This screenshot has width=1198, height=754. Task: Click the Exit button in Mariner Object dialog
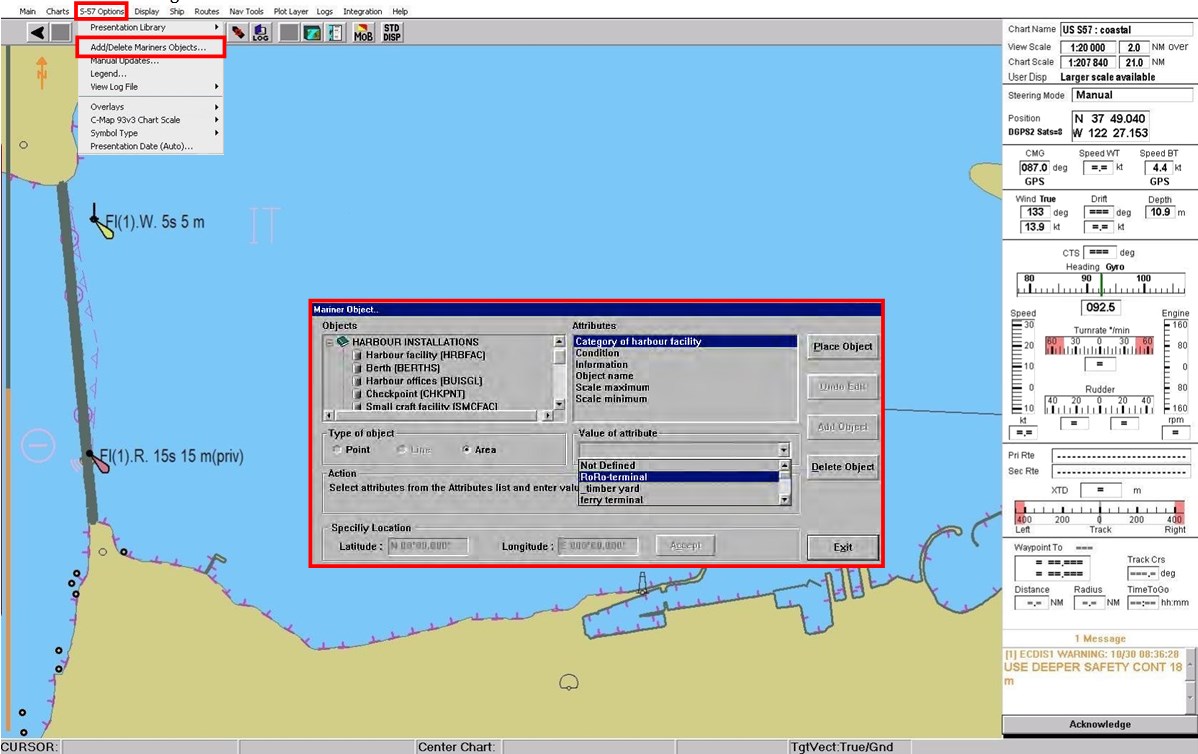tap(843, 548)
